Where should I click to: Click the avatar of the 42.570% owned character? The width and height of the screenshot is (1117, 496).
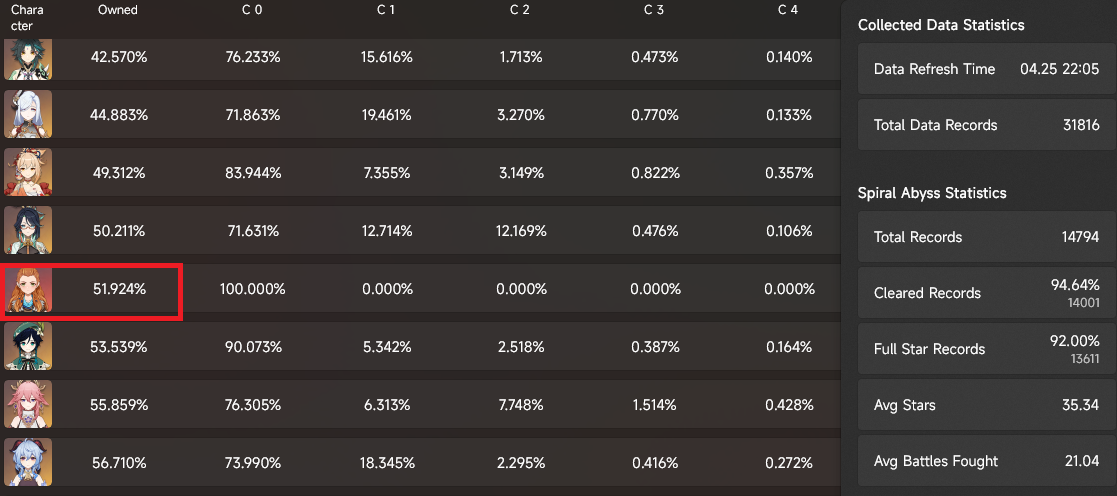tap(28, 58)
